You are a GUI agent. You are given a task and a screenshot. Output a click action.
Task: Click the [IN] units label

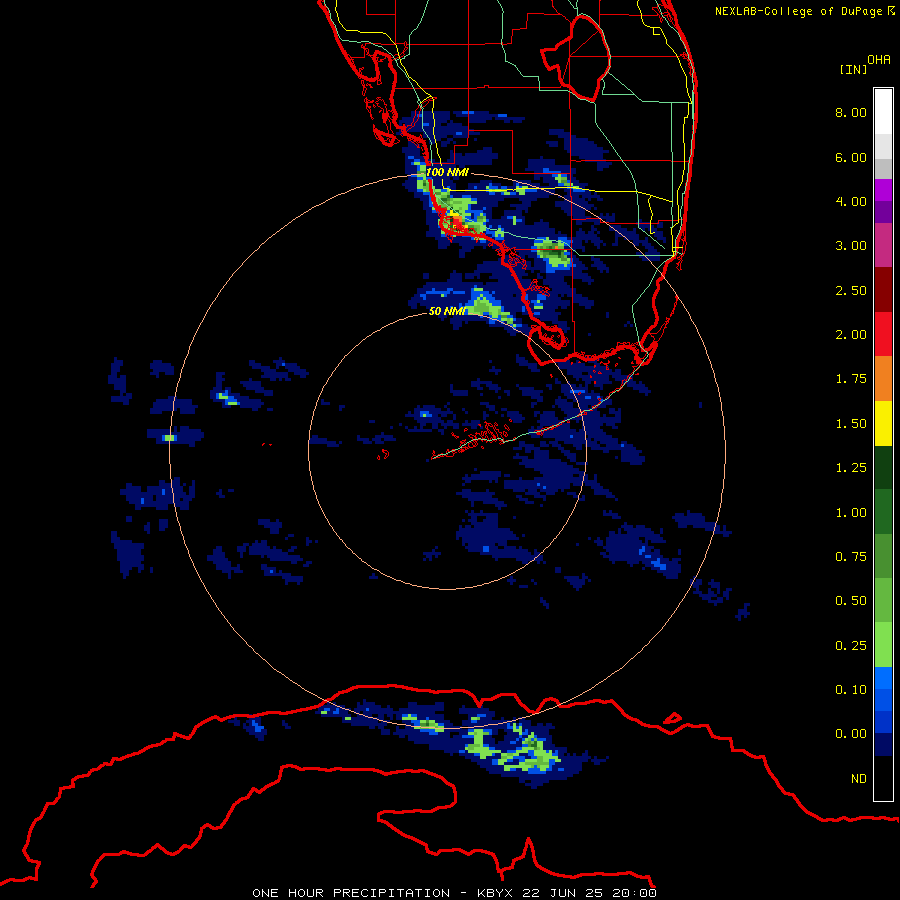[853, 69]
